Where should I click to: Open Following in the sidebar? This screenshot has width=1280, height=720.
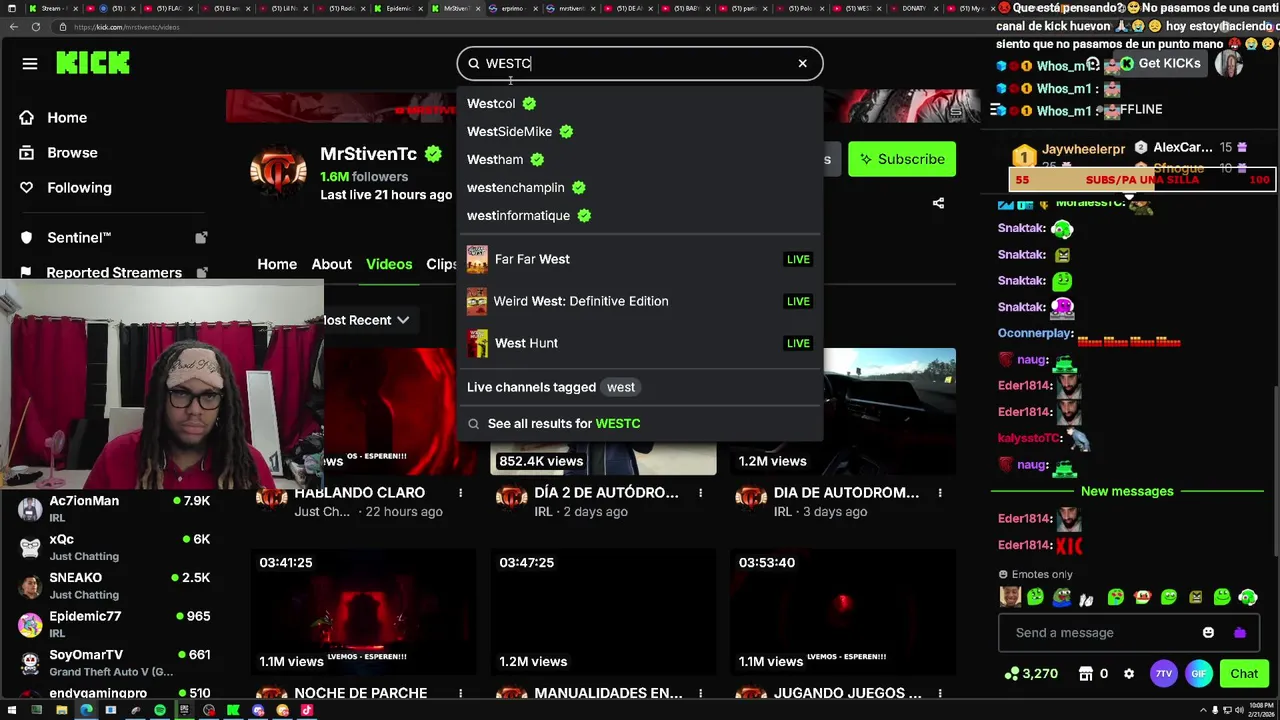point(79,187)
